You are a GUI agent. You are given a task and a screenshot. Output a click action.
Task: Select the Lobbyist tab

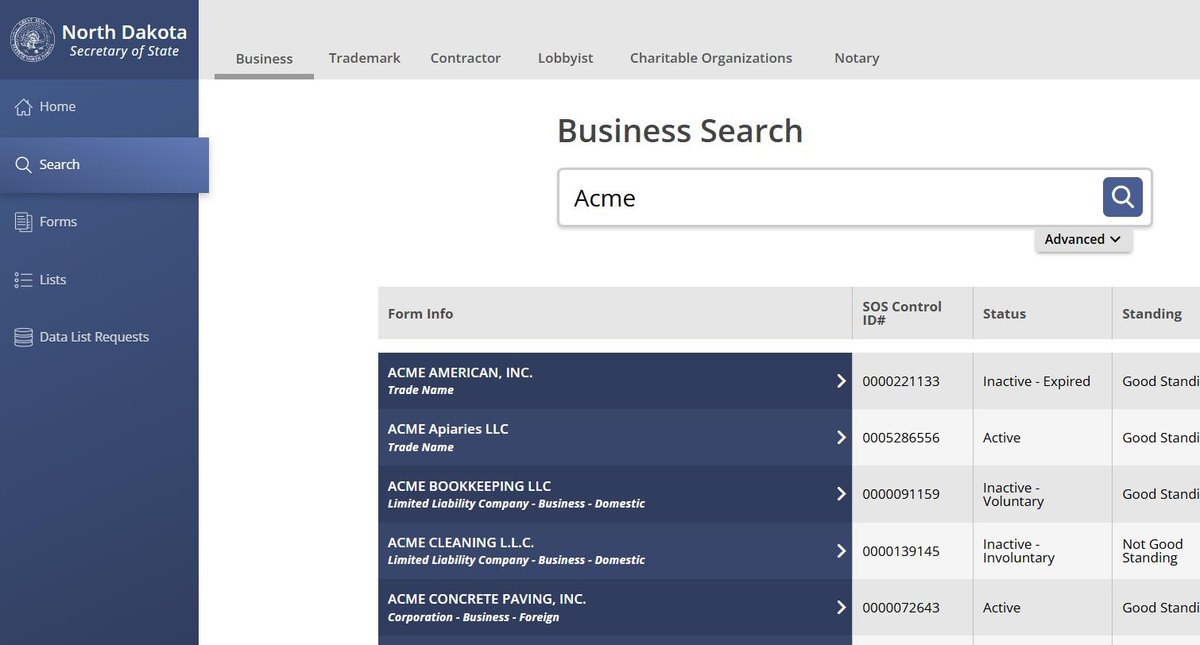[x=565, y=58]
